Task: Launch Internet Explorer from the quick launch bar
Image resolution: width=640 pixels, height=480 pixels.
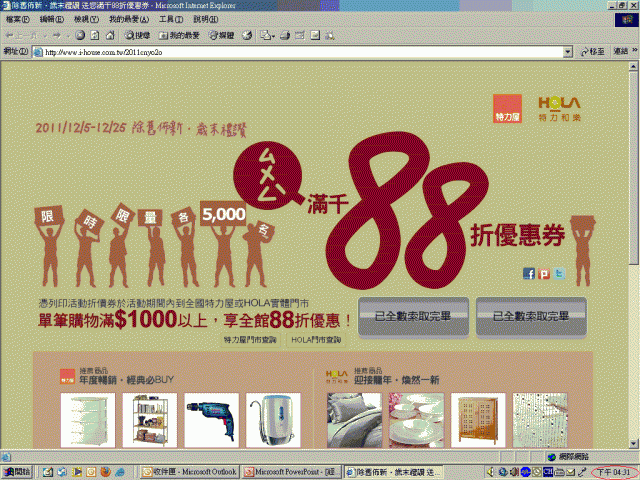Action: coord(120,472)
